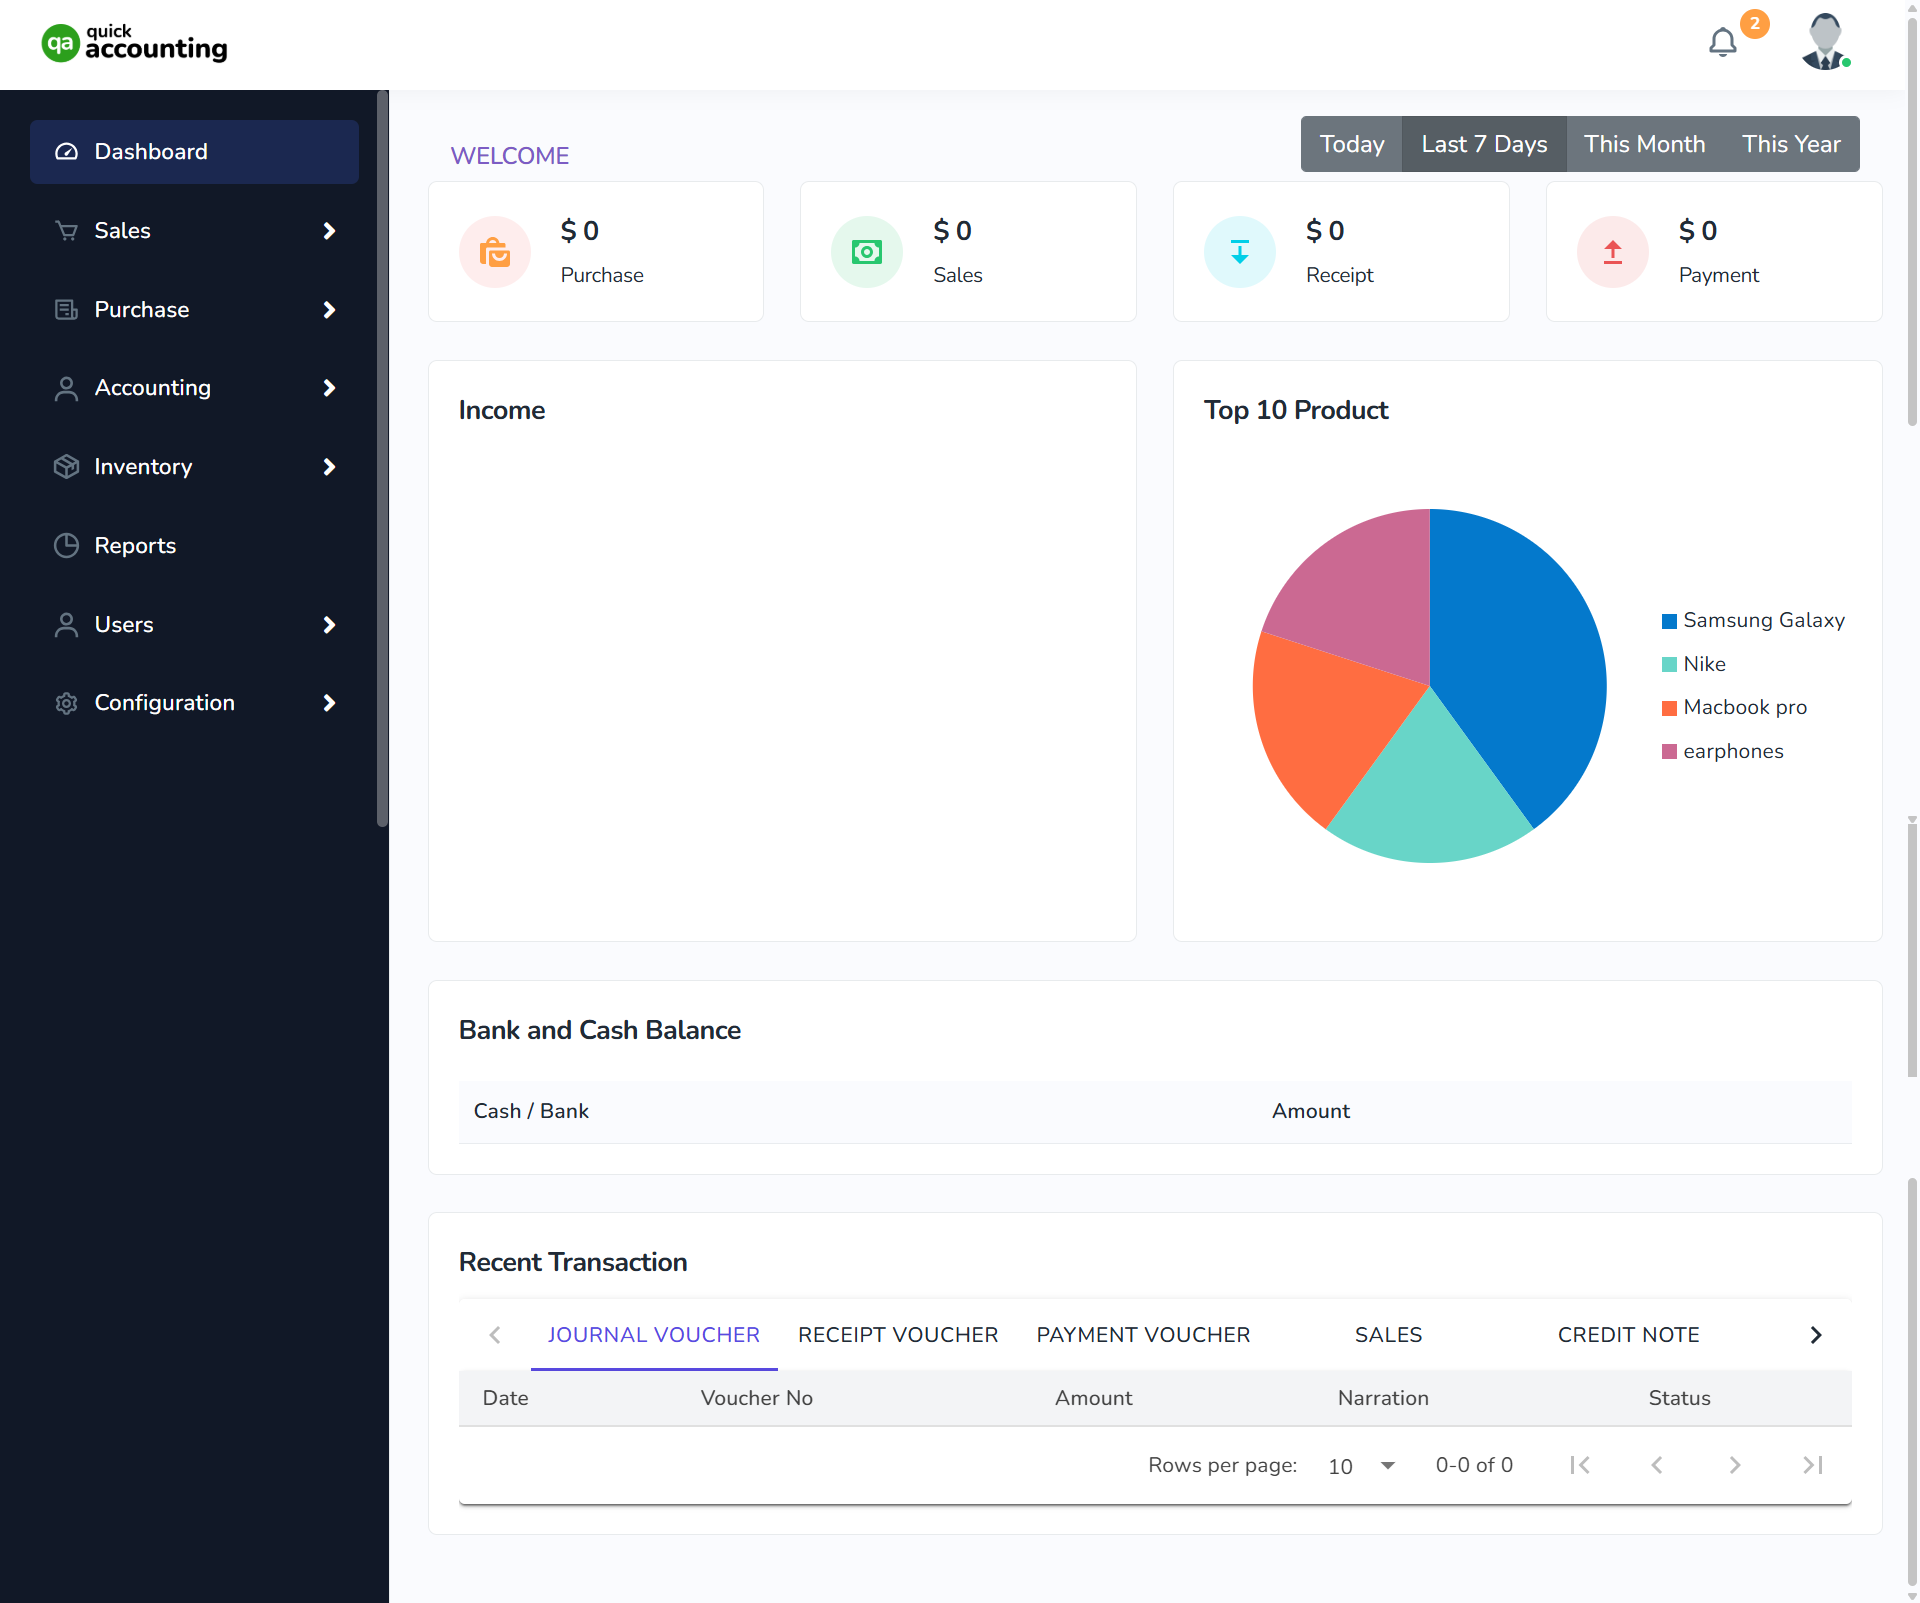Select the Sales cart icon in the sidebar
1920x1603 pixels.
coord(66,230)
